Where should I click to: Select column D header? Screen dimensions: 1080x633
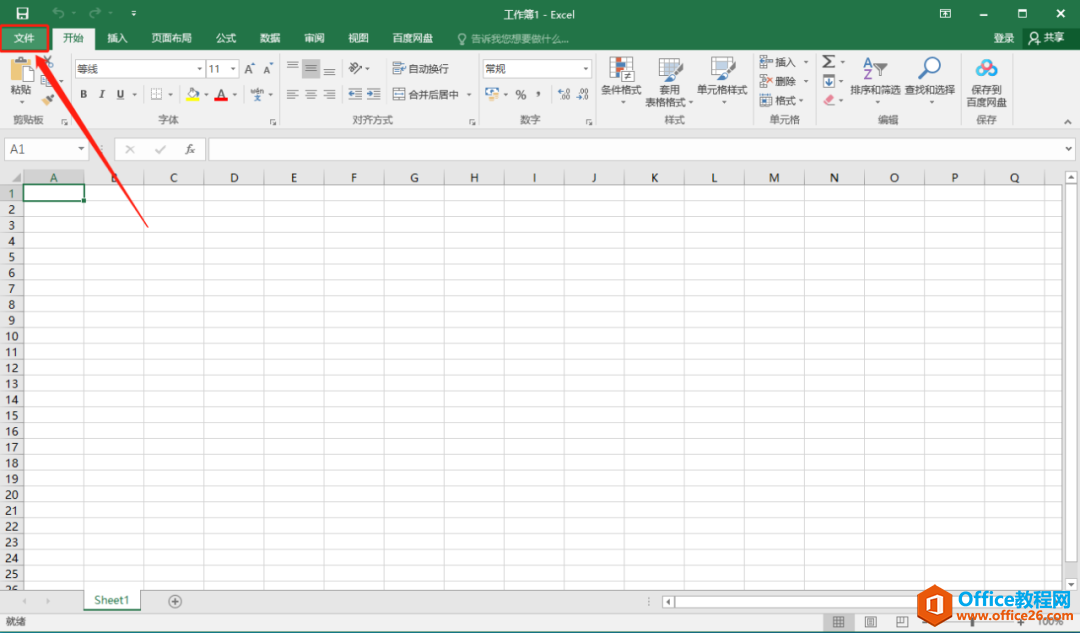tap(233, 178)
